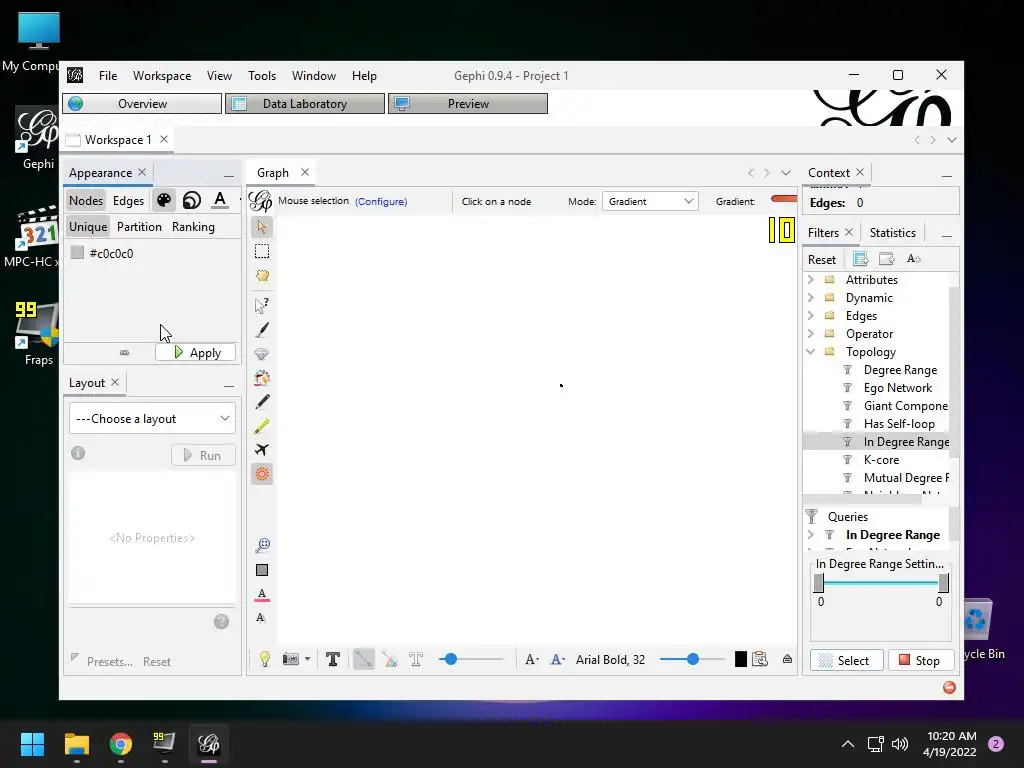The width and height of the screenshot is (1024, 768).
Task: Expand the In Degree Range query
Action: click(x=810, y=535)
